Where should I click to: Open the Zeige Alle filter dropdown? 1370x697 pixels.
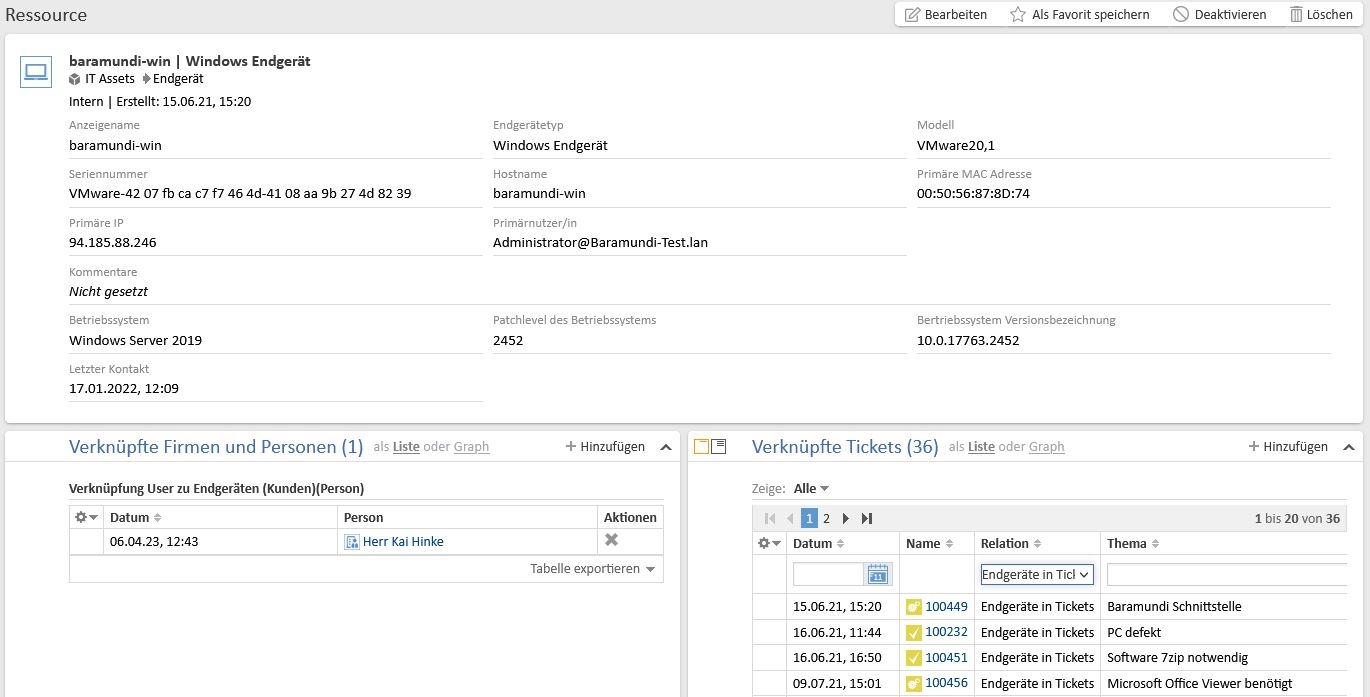coord(811,489)
